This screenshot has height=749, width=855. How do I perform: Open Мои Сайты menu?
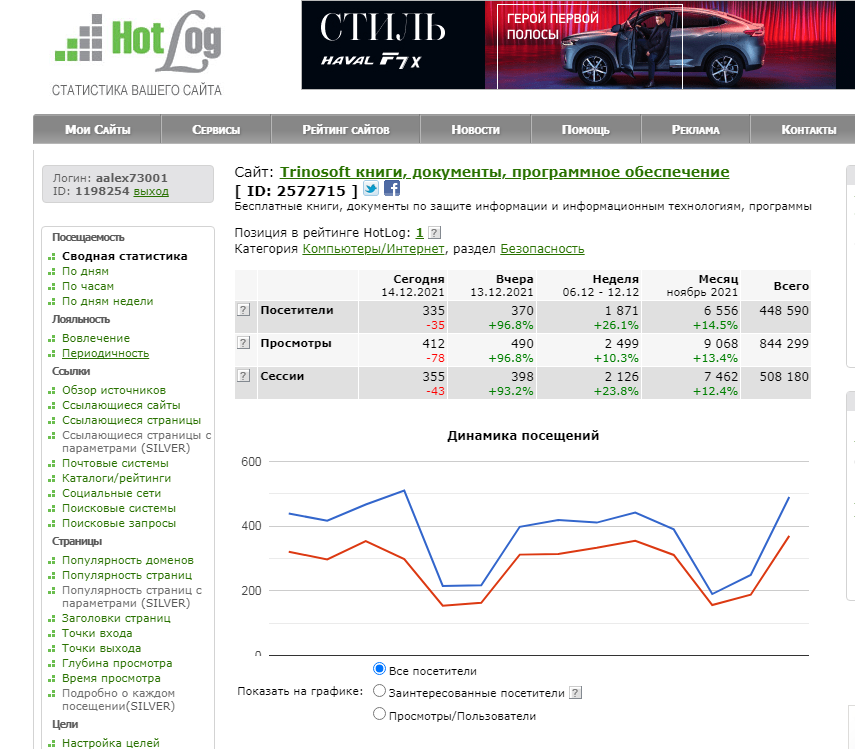pos(97,129)
